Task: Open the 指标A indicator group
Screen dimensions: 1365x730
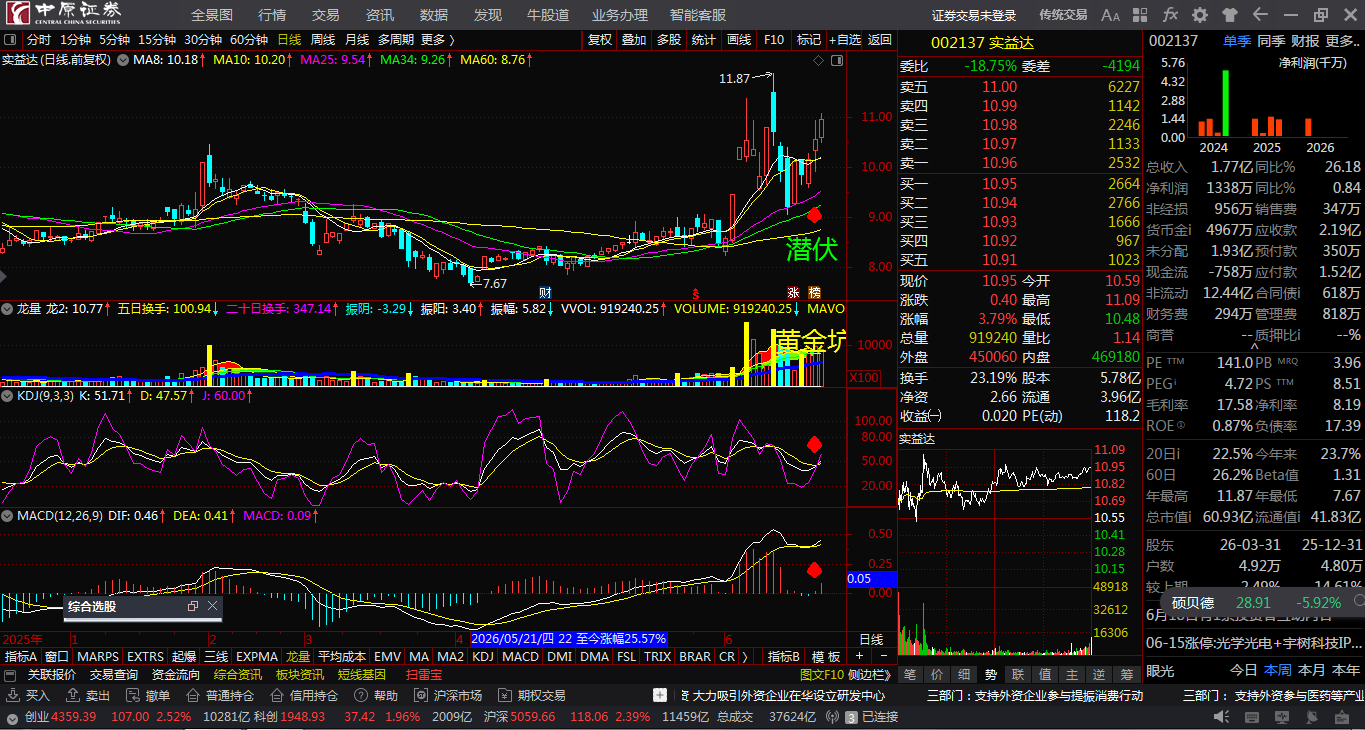Action: (x=21, y=657)
